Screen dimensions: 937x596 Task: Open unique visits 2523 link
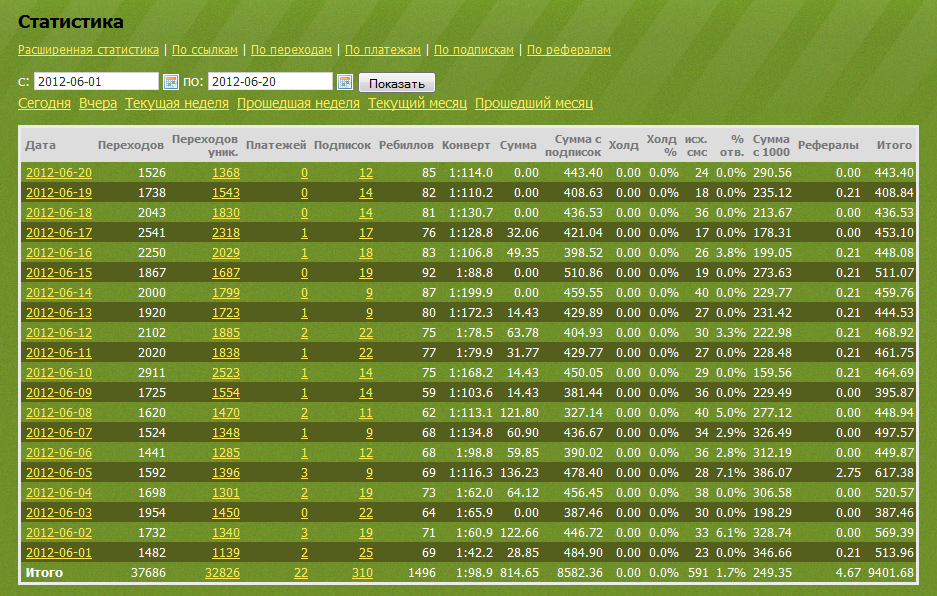pyautogui.click(x=226, y=373)
